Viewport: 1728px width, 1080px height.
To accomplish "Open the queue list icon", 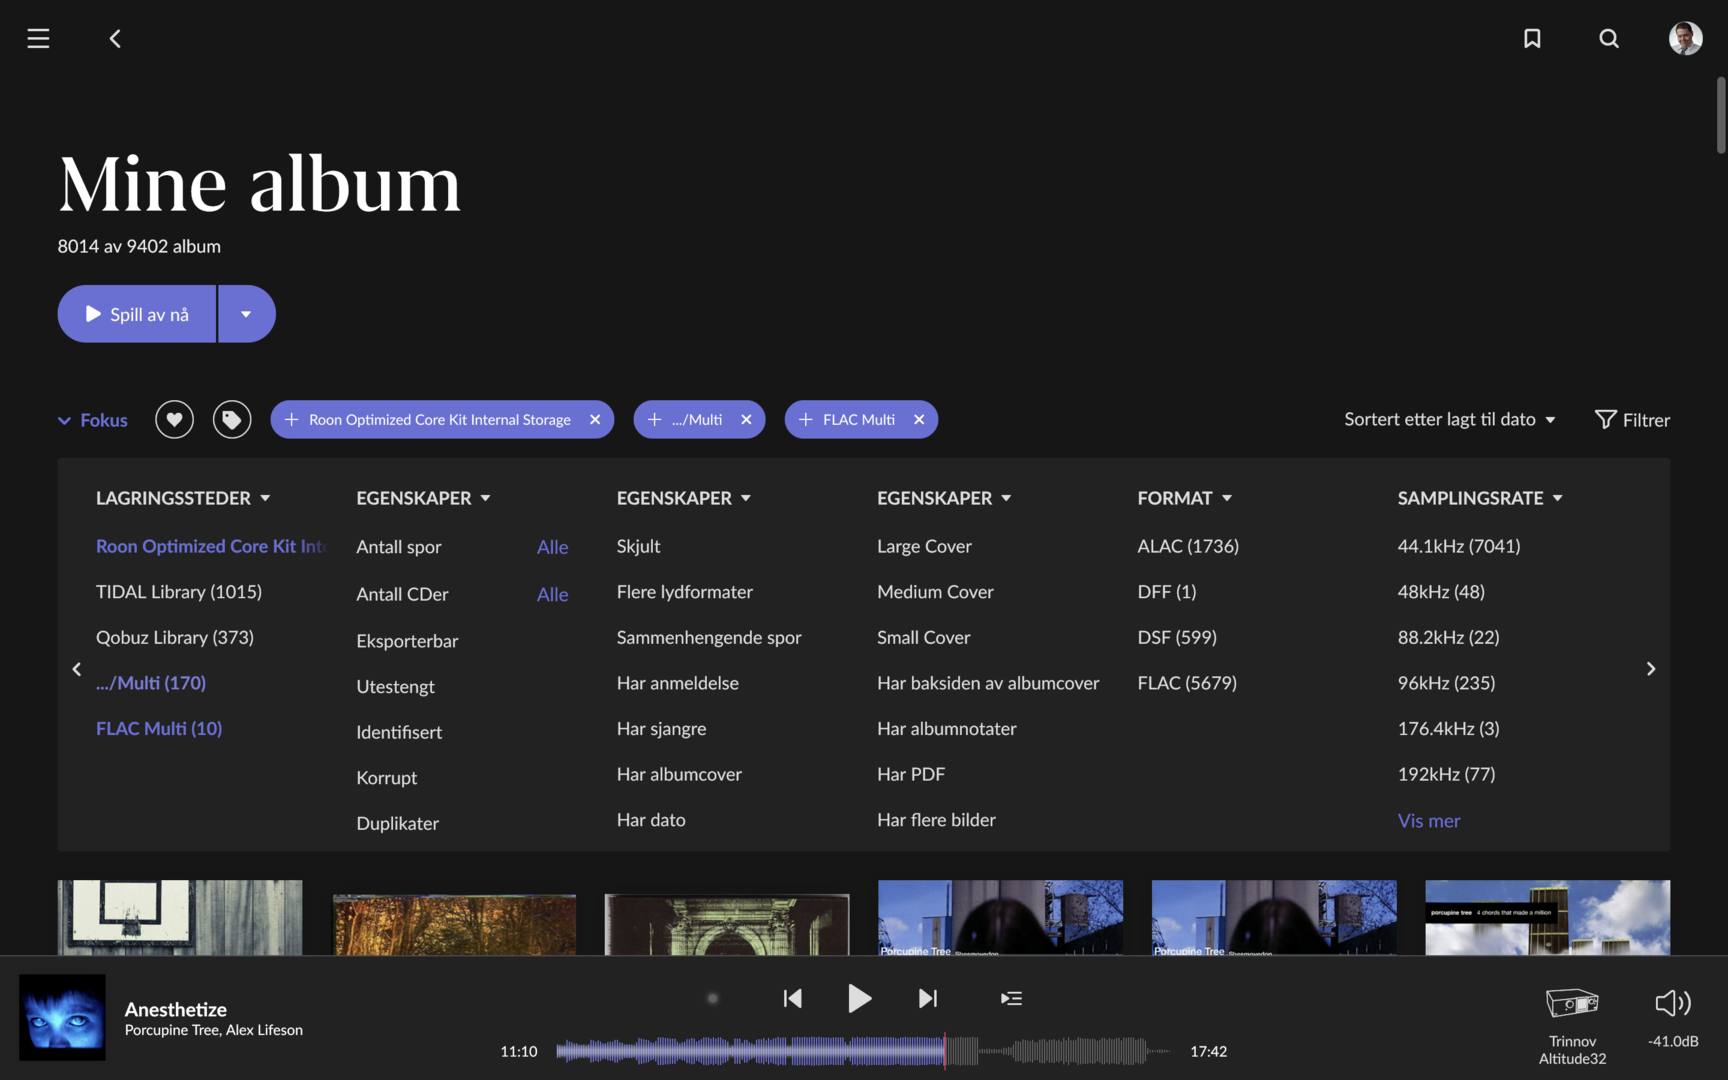I will (x=1011, y=998).
